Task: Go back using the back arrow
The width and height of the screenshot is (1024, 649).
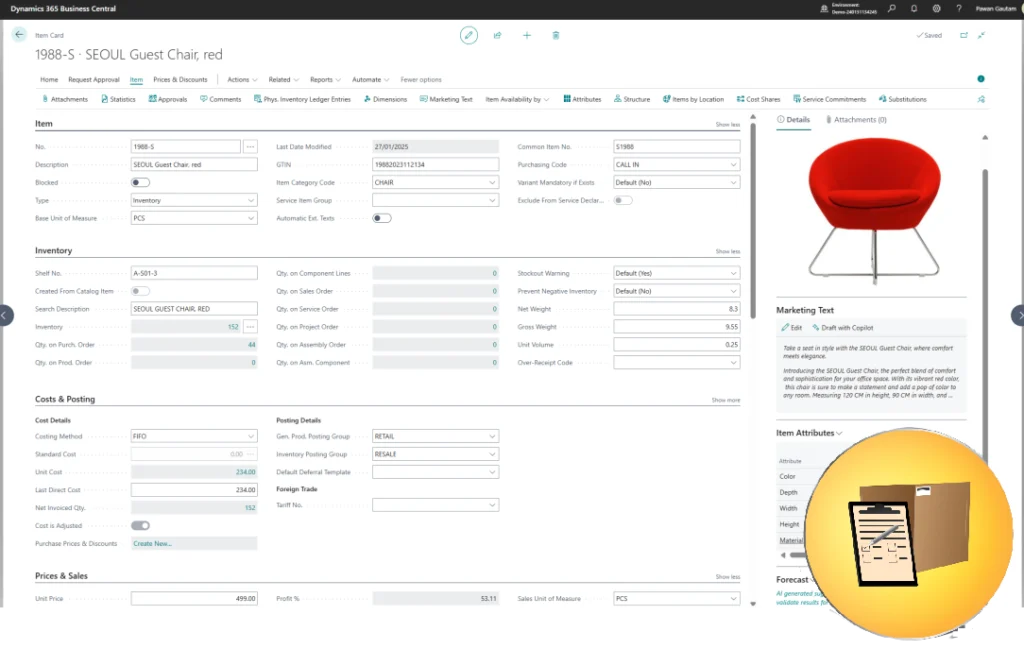Action: [x=19, y=35]
